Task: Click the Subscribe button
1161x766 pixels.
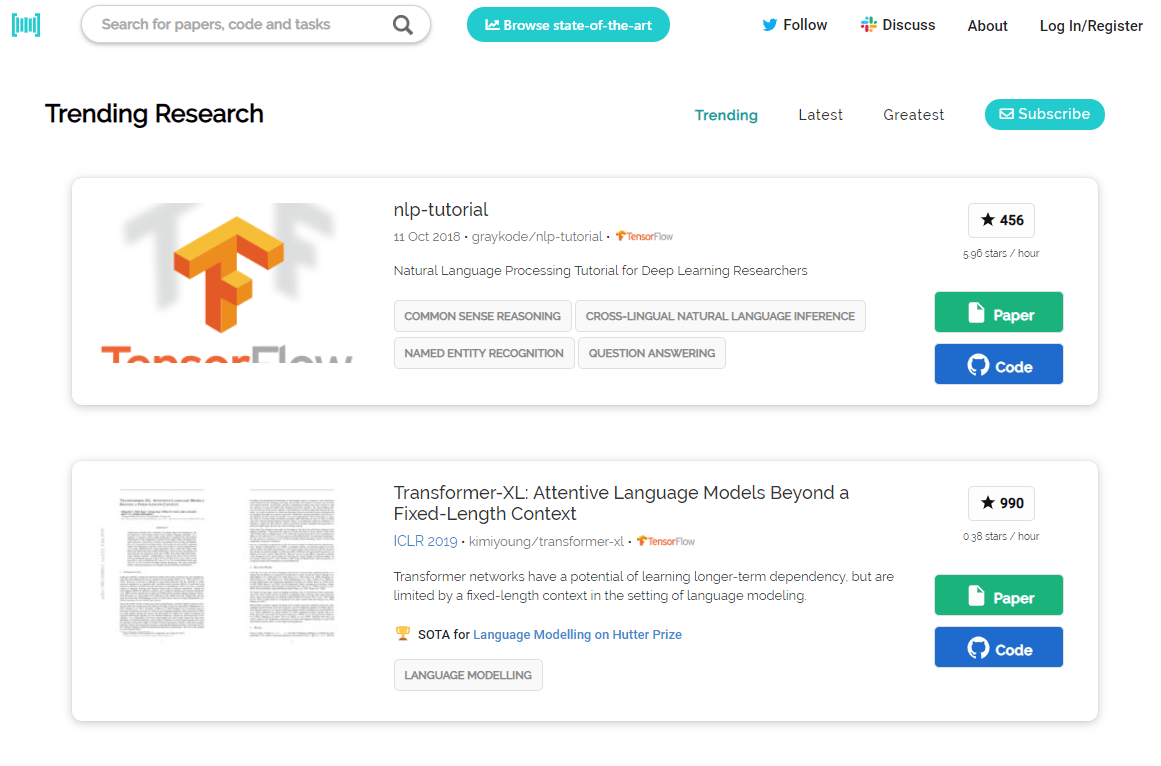Action: pyautogui.click(x=1044, y=114)
